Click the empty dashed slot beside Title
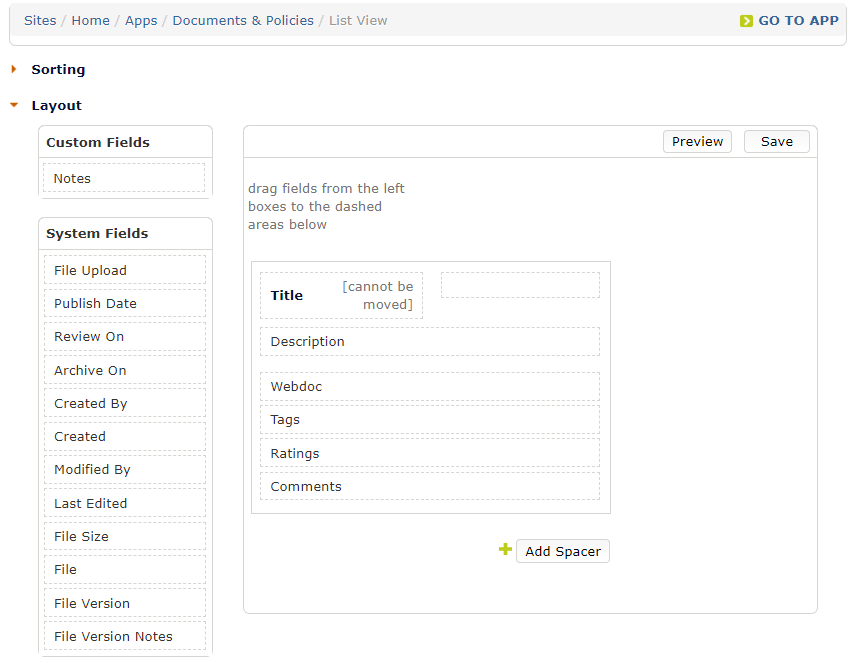Screen dimensions: 854x663 [520, 285]
